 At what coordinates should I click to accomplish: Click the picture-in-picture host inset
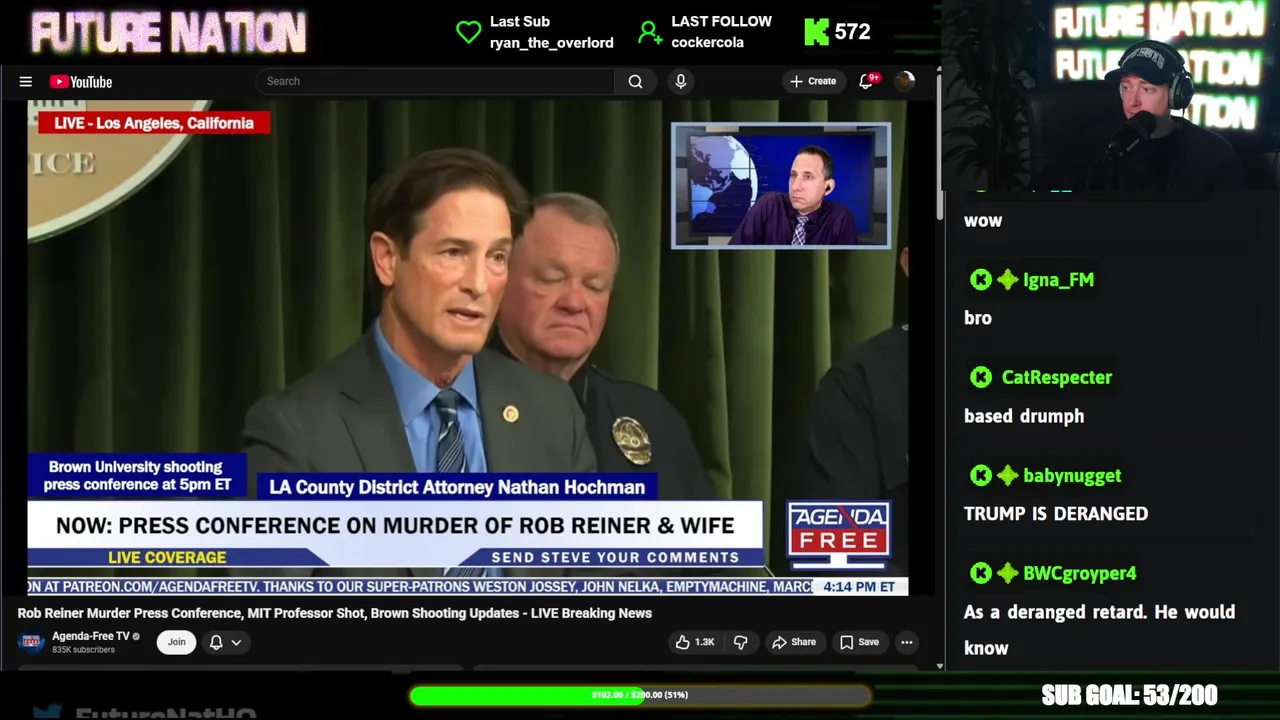point(781,185)
